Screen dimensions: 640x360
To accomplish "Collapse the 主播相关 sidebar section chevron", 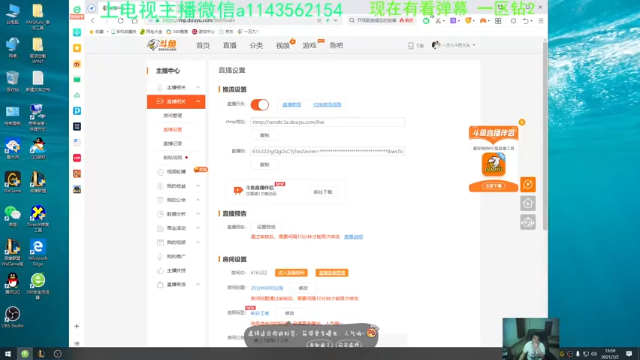I will 198,87.
